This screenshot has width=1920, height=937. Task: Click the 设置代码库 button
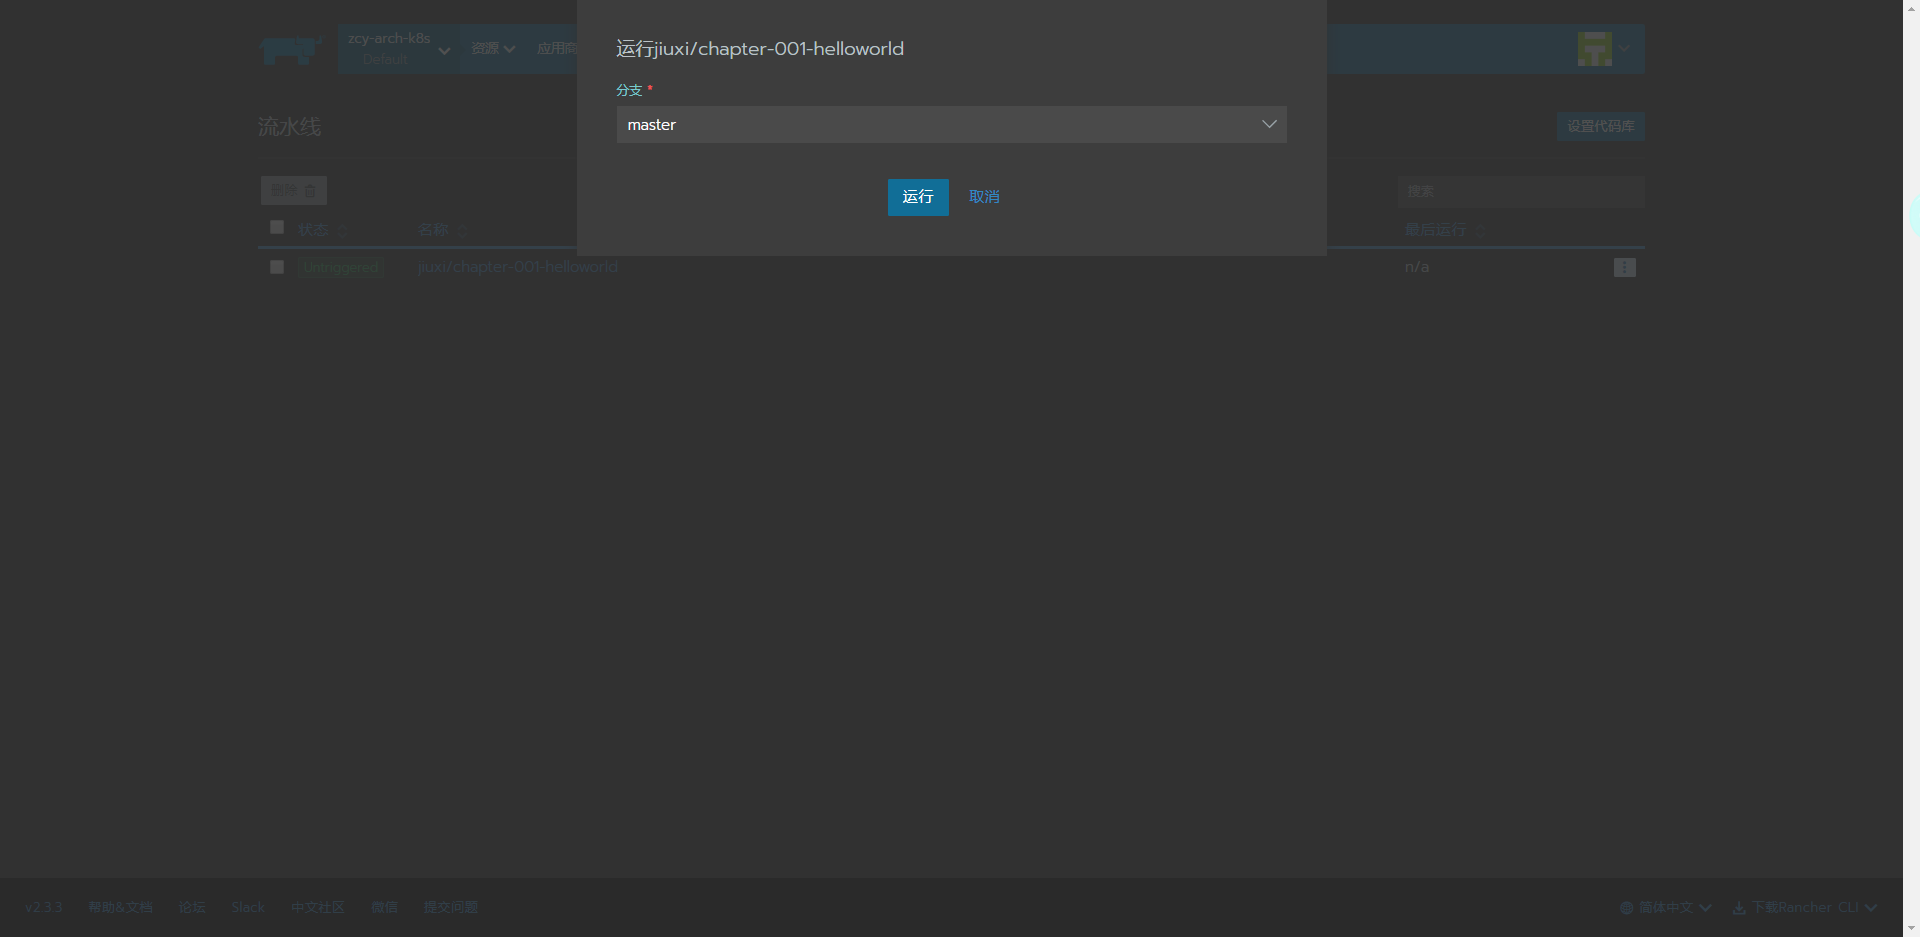1600,127
